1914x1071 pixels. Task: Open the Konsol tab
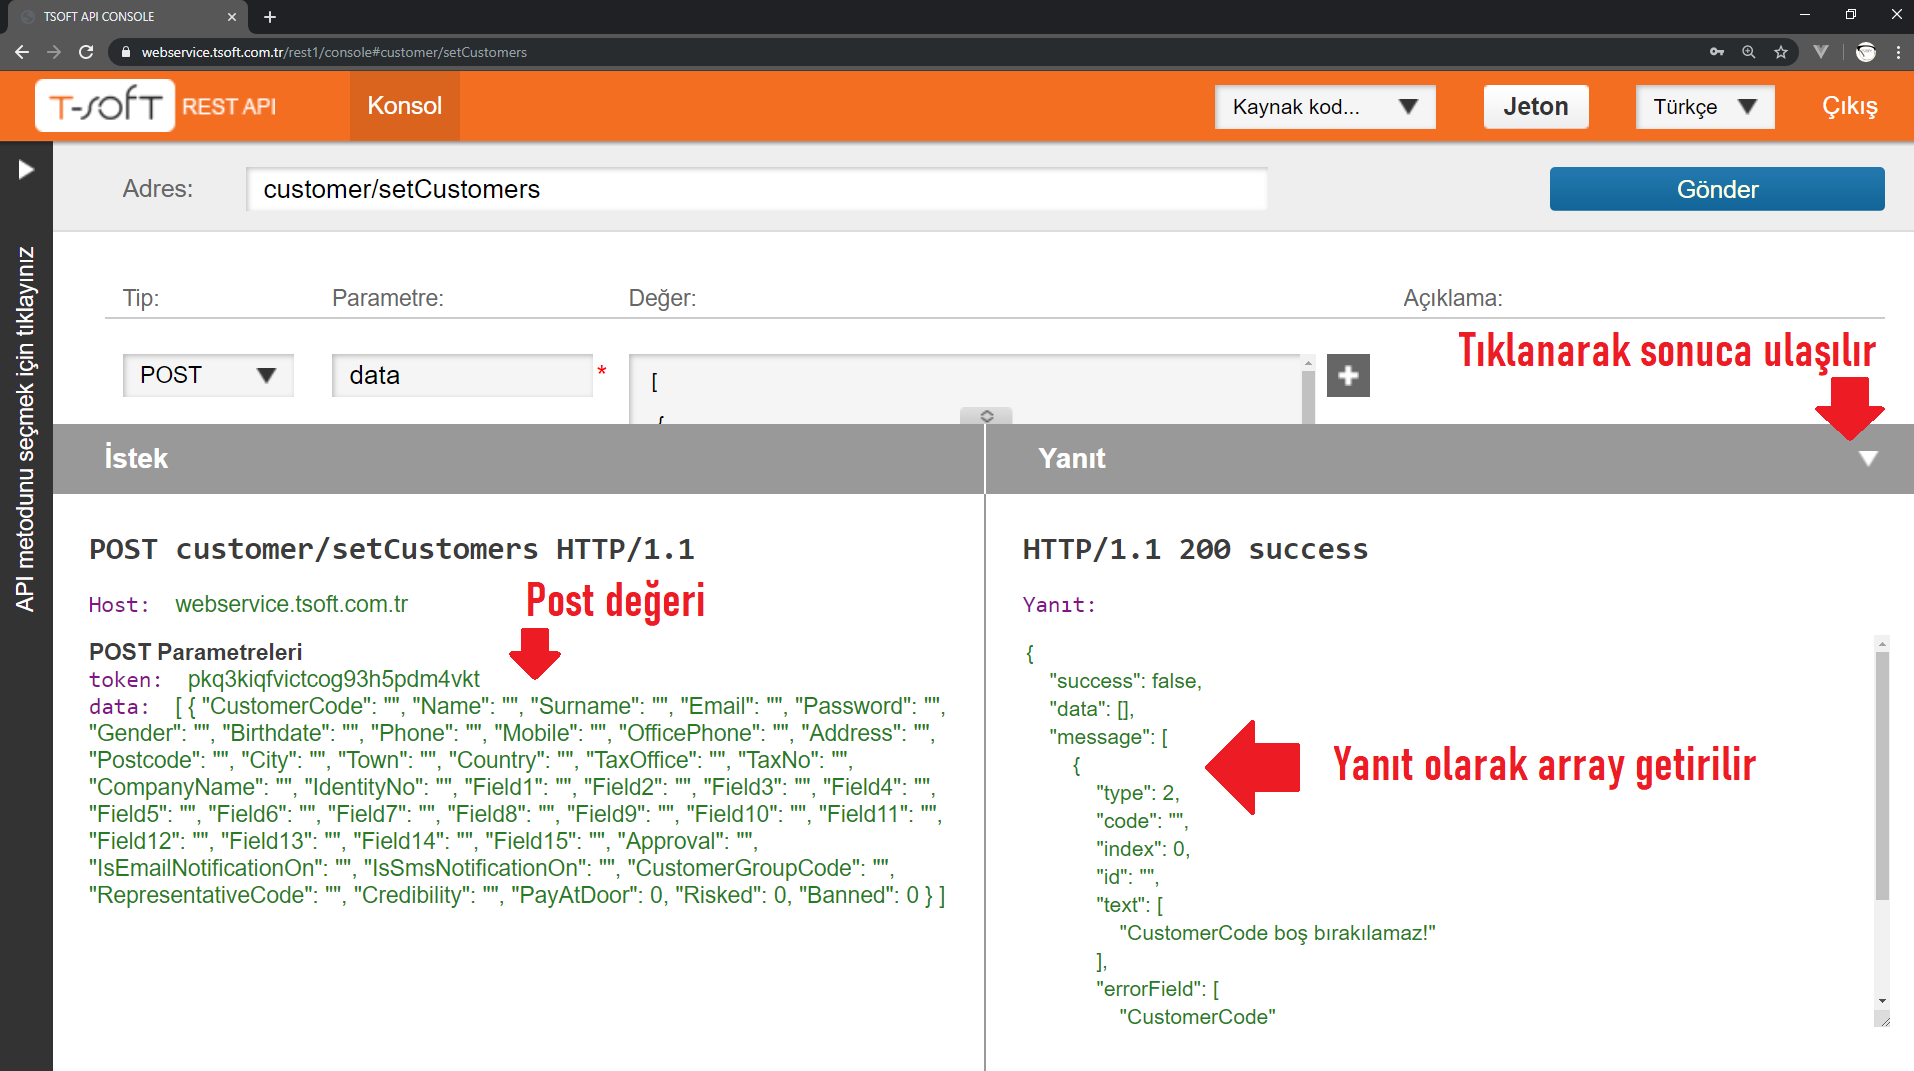tap(404, 106)
